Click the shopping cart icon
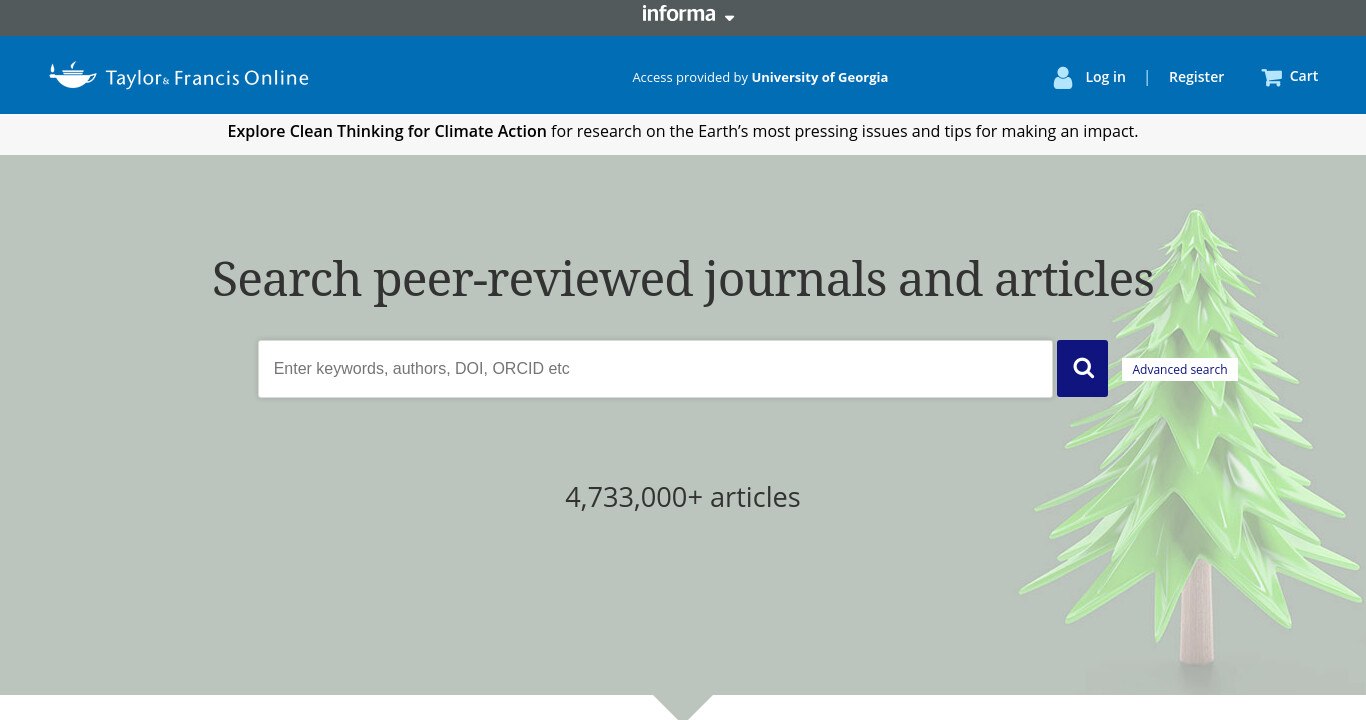Viewport: 1366px width, 720px height. click(x=1271, y=77)
